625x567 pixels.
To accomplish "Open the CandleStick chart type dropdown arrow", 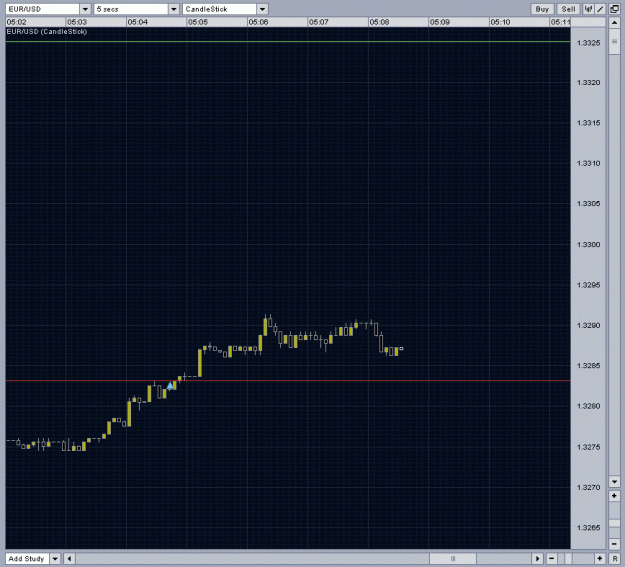I will [x=262, y=9].
